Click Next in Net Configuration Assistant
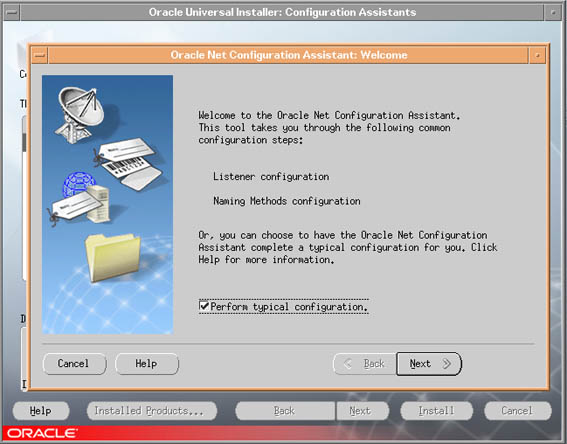The height and width of the screenshot is (444, 567). tap(429, 363)
